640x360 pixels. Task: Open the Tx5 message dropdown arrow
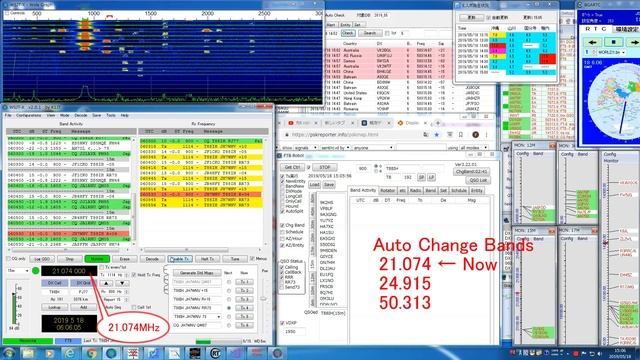(x=219, y=317)
